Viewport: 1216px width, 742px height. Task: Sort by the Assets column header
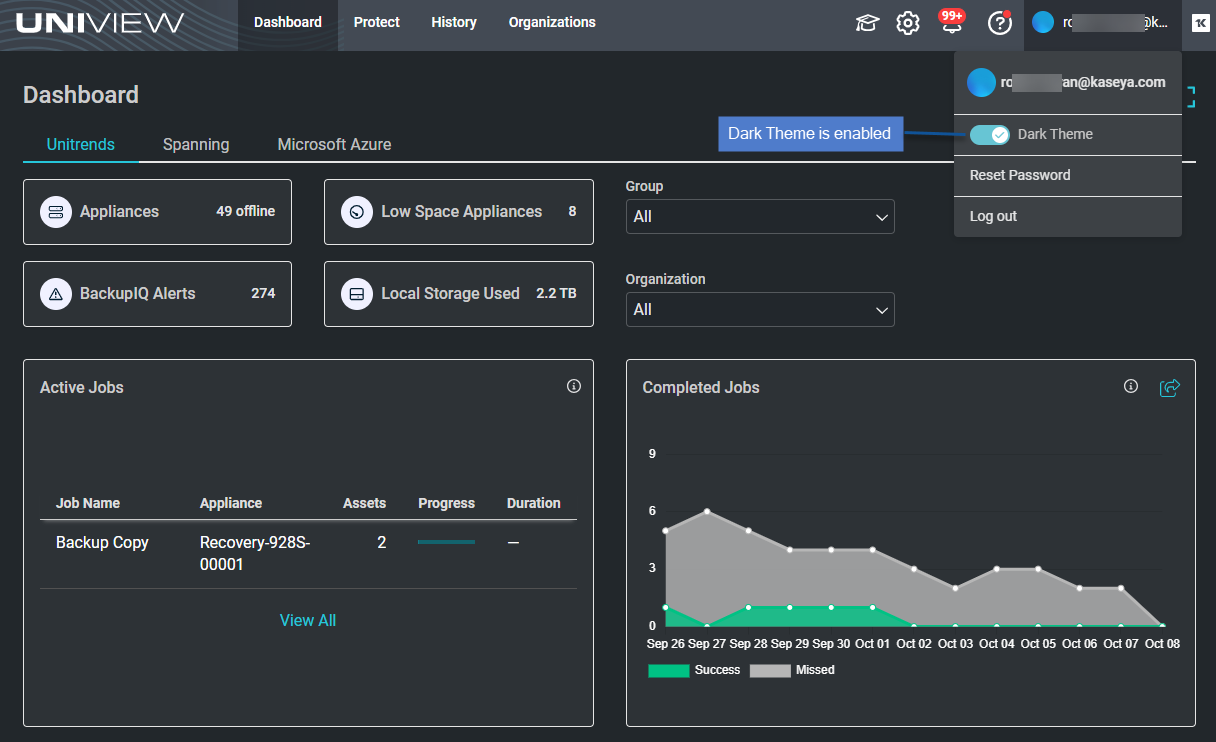pyautogui.click(x=364, y=504)
